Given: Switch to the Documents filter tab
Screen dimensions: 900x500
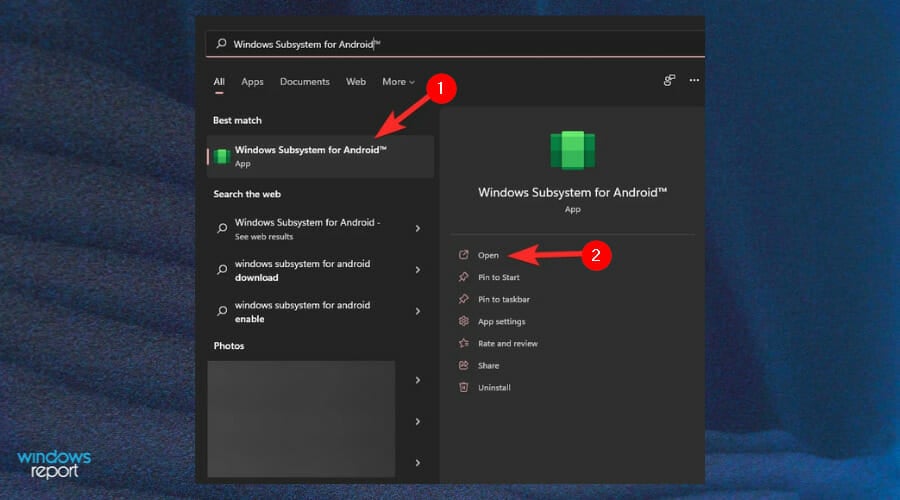Looking at the screenshot, I should 304,82.
